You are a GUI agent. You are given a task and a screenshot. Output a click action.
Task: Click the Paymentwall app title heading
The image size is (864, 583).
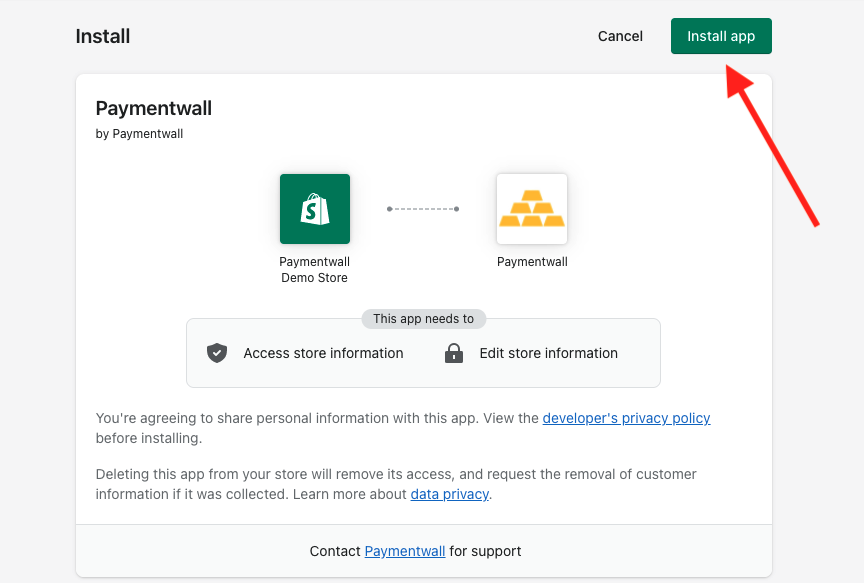[154, 108]
